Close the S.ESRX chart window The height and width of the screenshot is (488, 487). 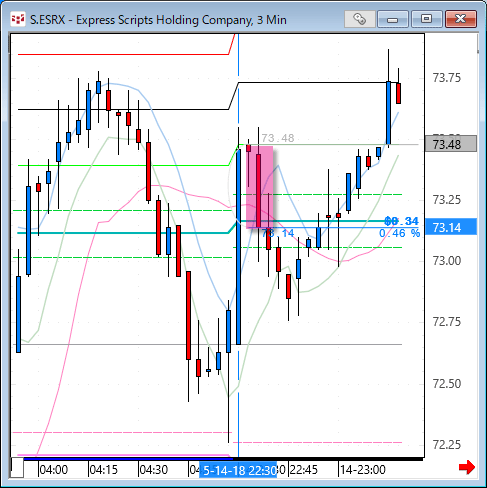[461, 19]
